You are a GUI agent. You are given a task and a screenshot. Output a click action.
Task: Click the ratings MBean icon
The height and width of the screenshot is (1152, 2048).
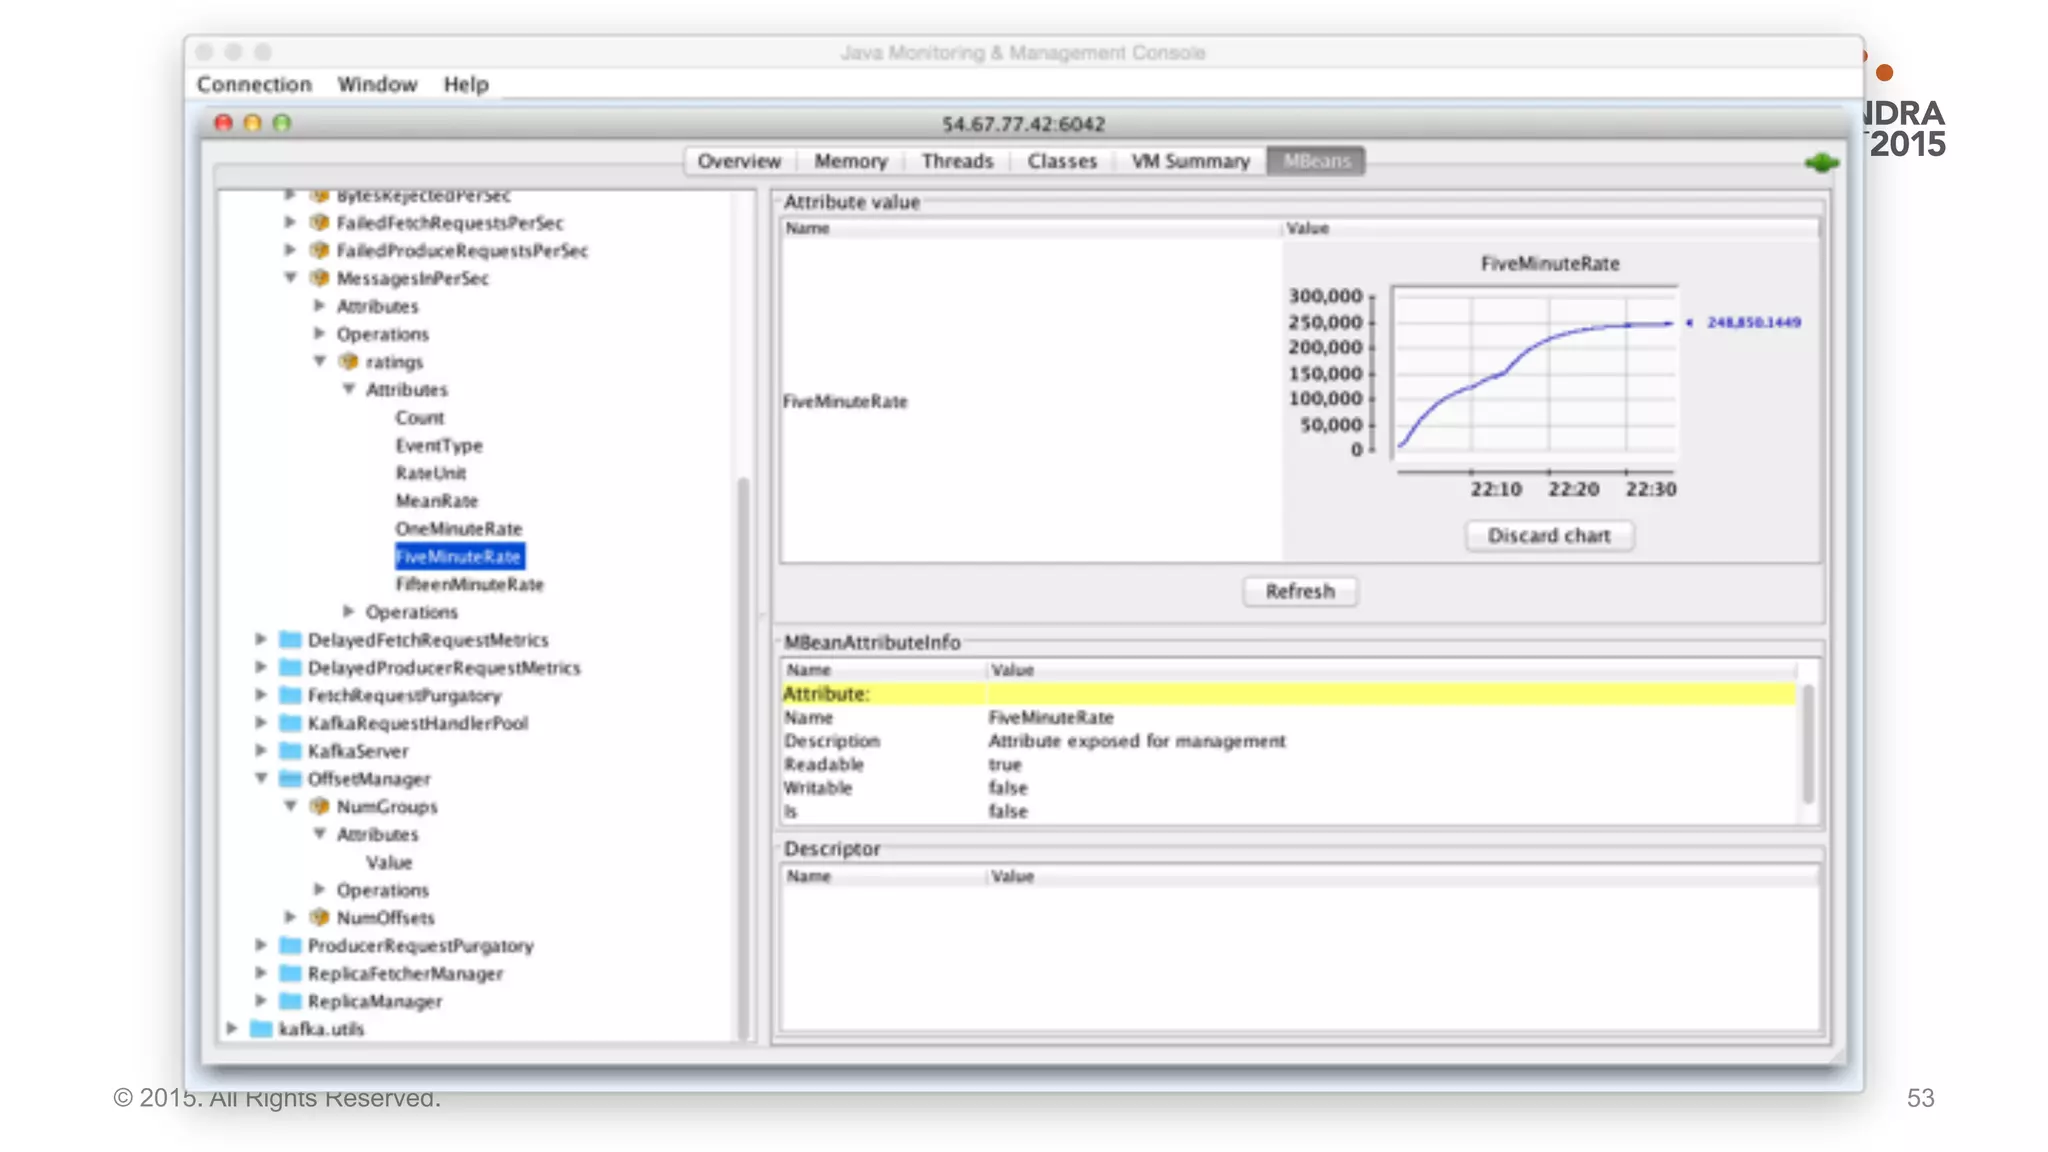click(348, 362)
